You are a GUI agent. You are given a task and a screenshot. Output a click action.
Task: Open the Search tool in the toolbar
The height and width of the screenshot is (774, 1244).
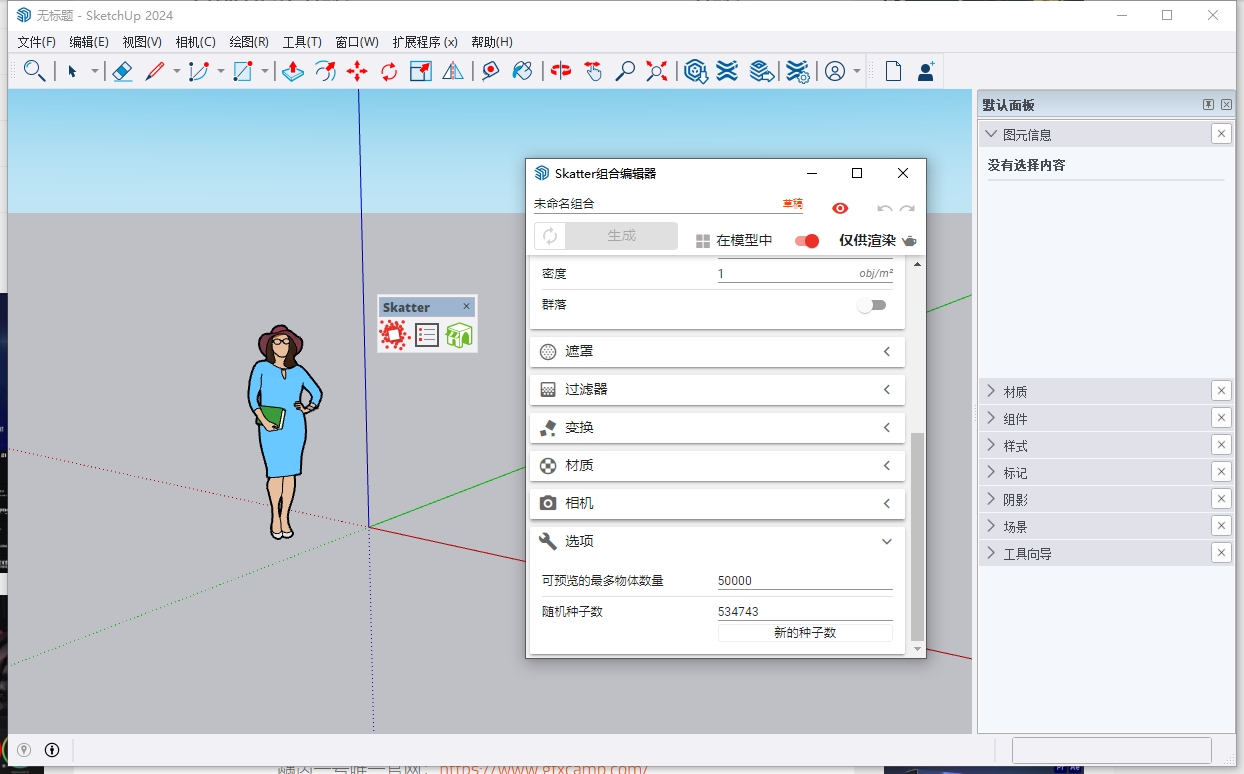34,71
